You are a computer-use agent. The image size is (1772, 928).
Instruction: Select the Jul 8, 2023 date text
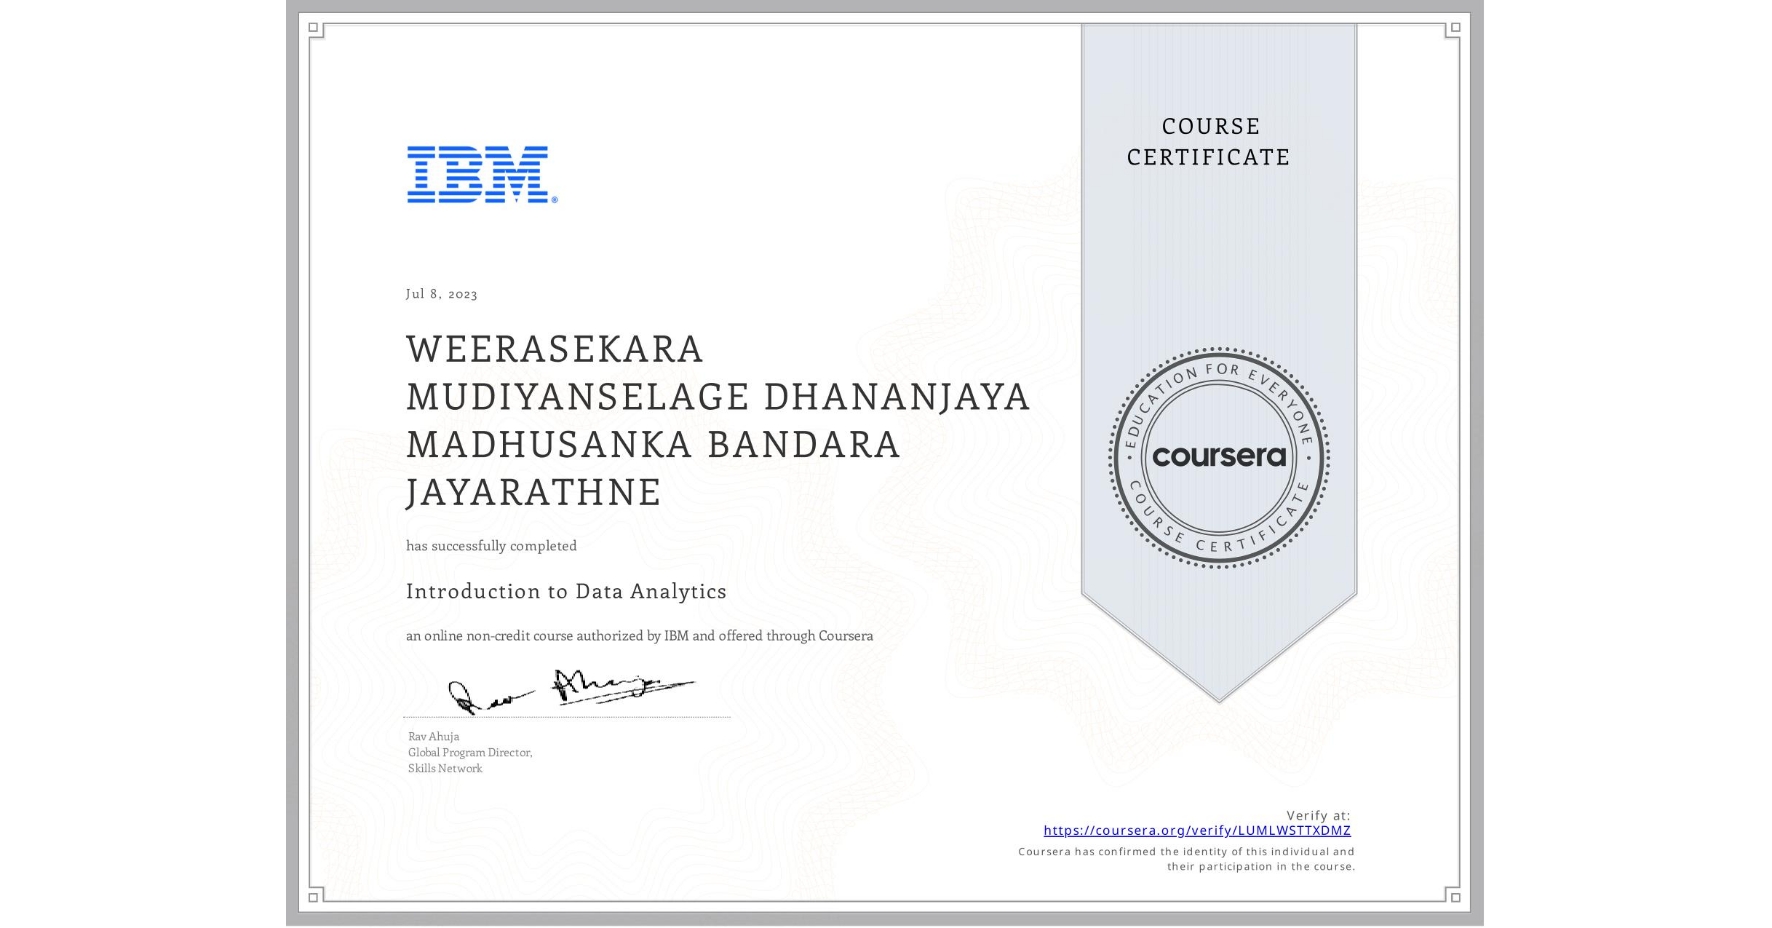441,293
